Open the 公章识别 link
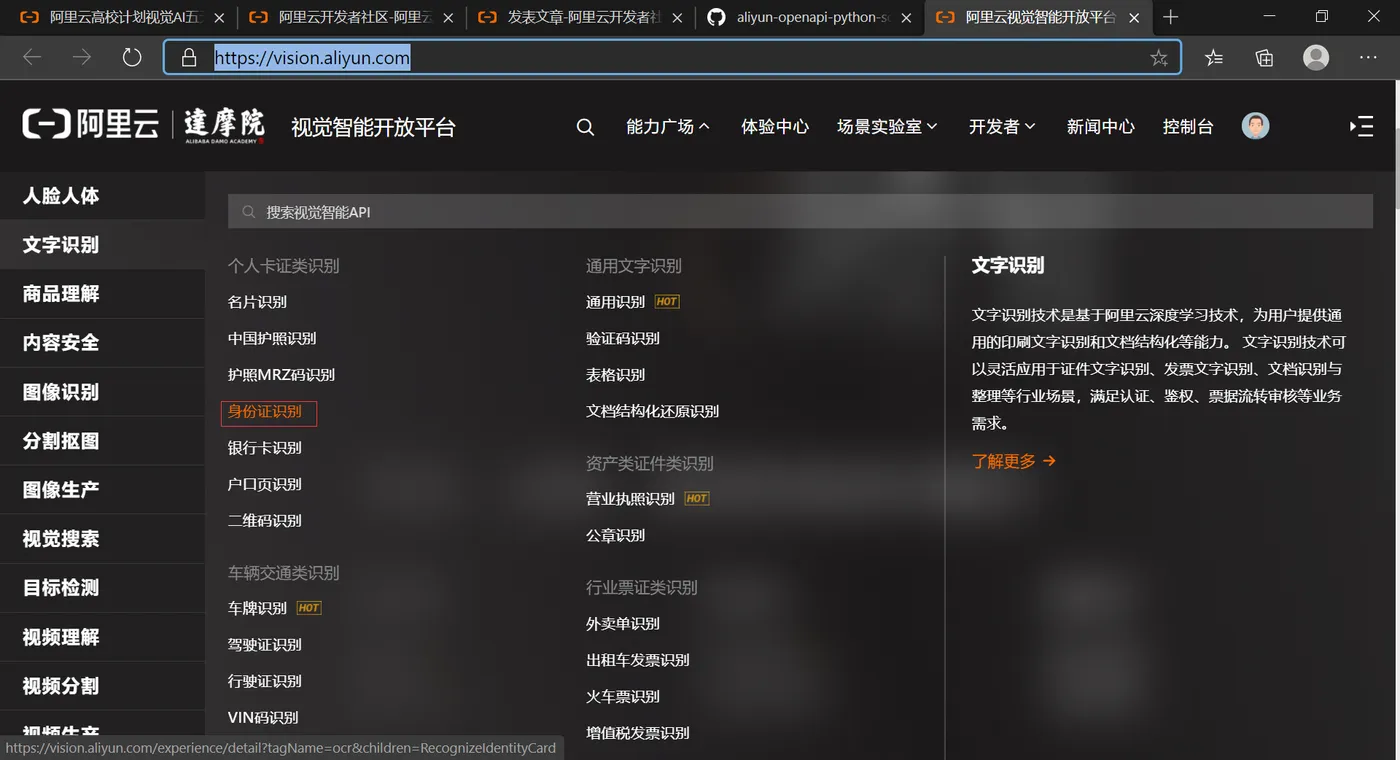This screenshot has height=760, width=1400. coord(616,535)
